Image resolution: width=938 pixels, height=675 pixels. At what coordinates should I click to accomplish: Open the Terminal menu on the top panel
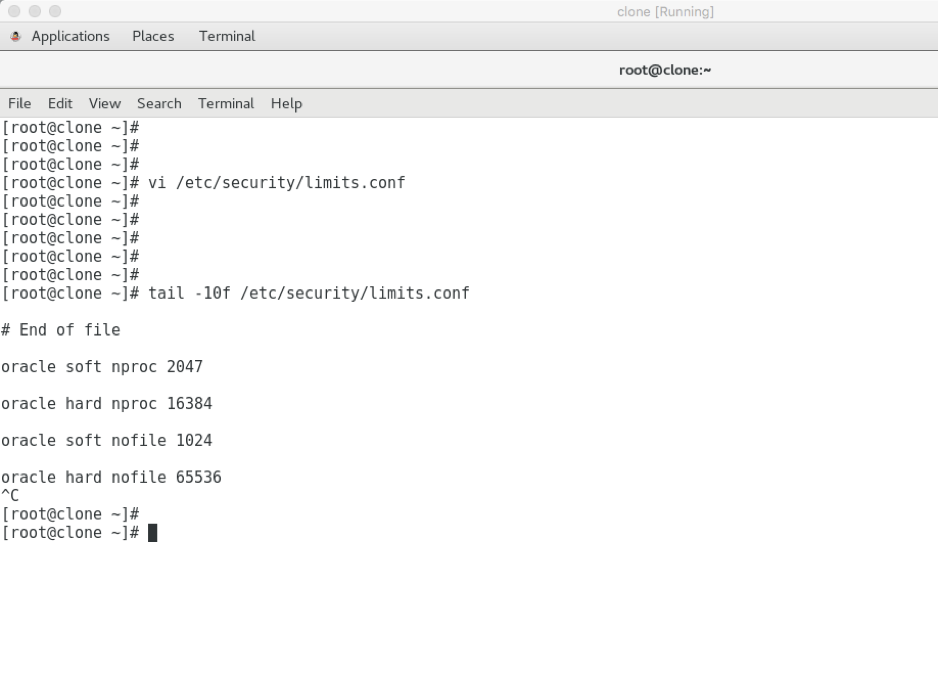(x=226, y=36)
